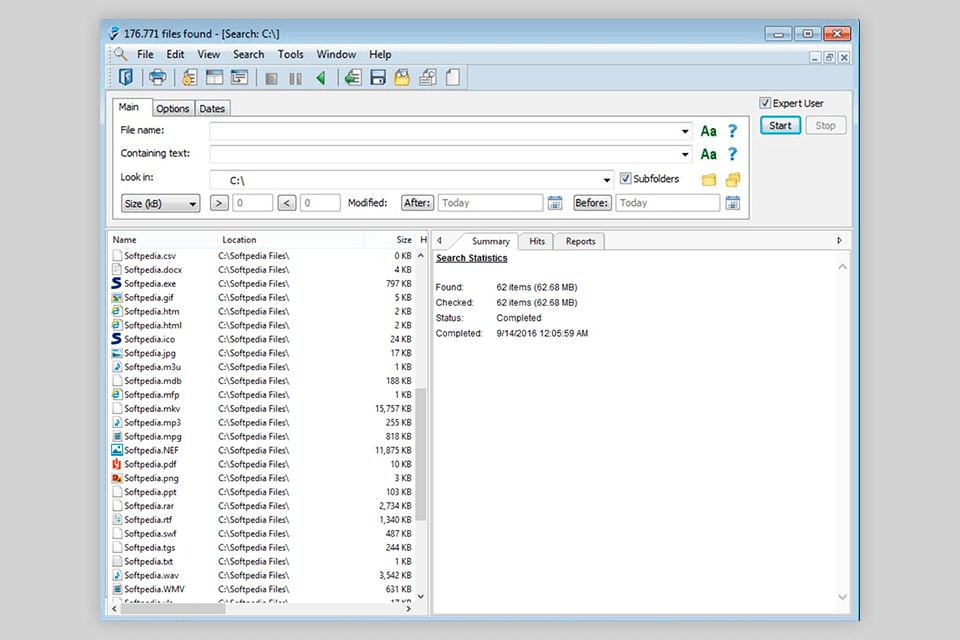Click left tab-scroll arrow beside Summary
This screenshot has height=640, width=960.
[440, 240]
